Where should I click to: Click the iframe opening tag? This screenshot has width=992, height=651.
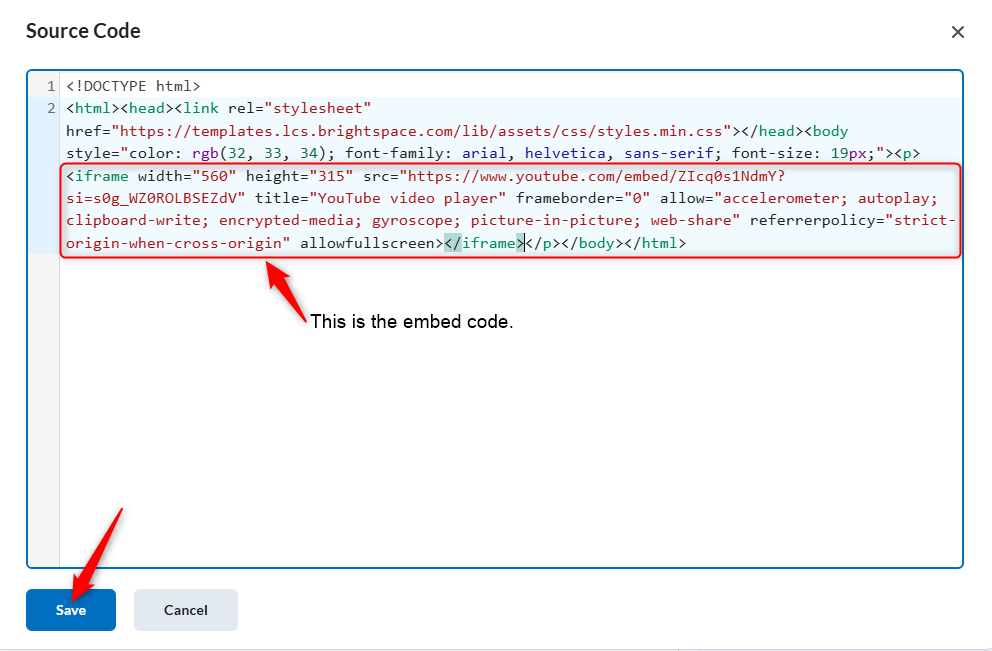[x=97, y=176]
